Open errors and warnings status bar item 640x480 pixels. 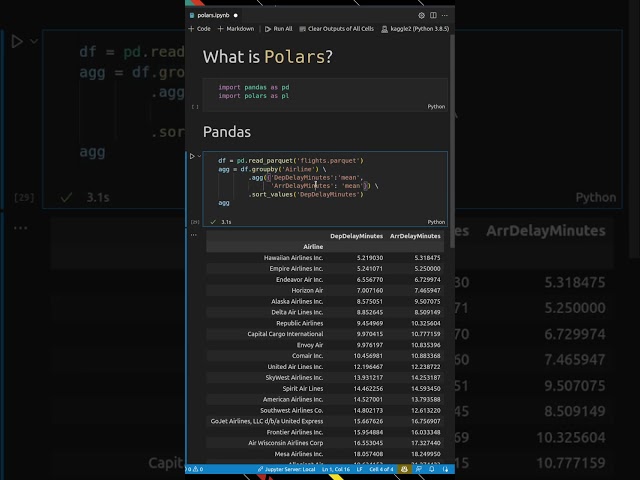pyautogui.click(x=196, y=469)
